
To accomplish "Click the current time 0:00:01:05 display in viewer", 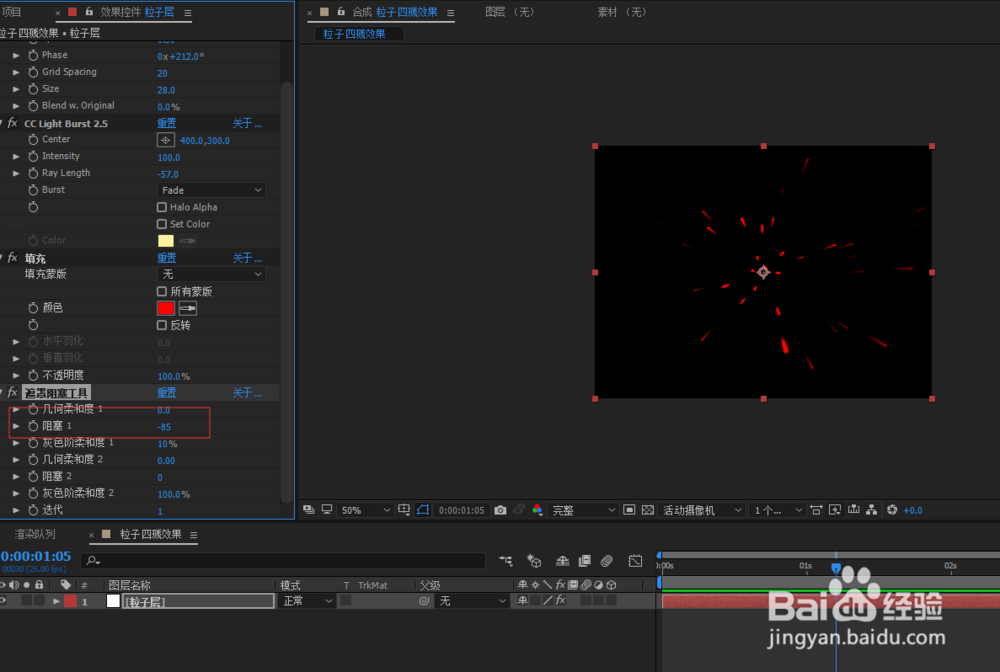I will [461, 510].
